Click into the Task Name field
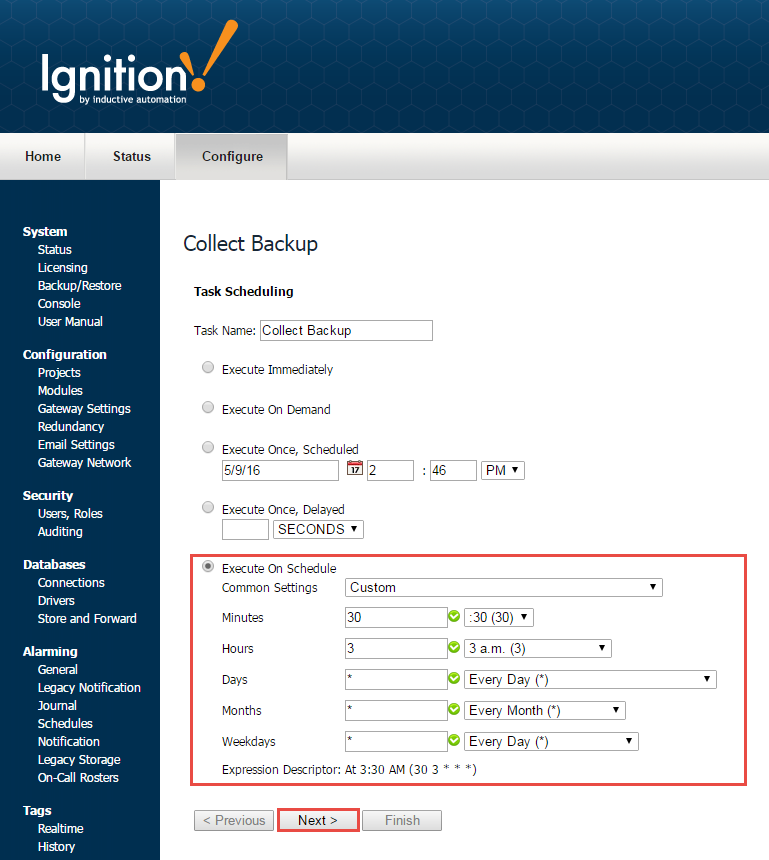 click(x=345, y=330)
